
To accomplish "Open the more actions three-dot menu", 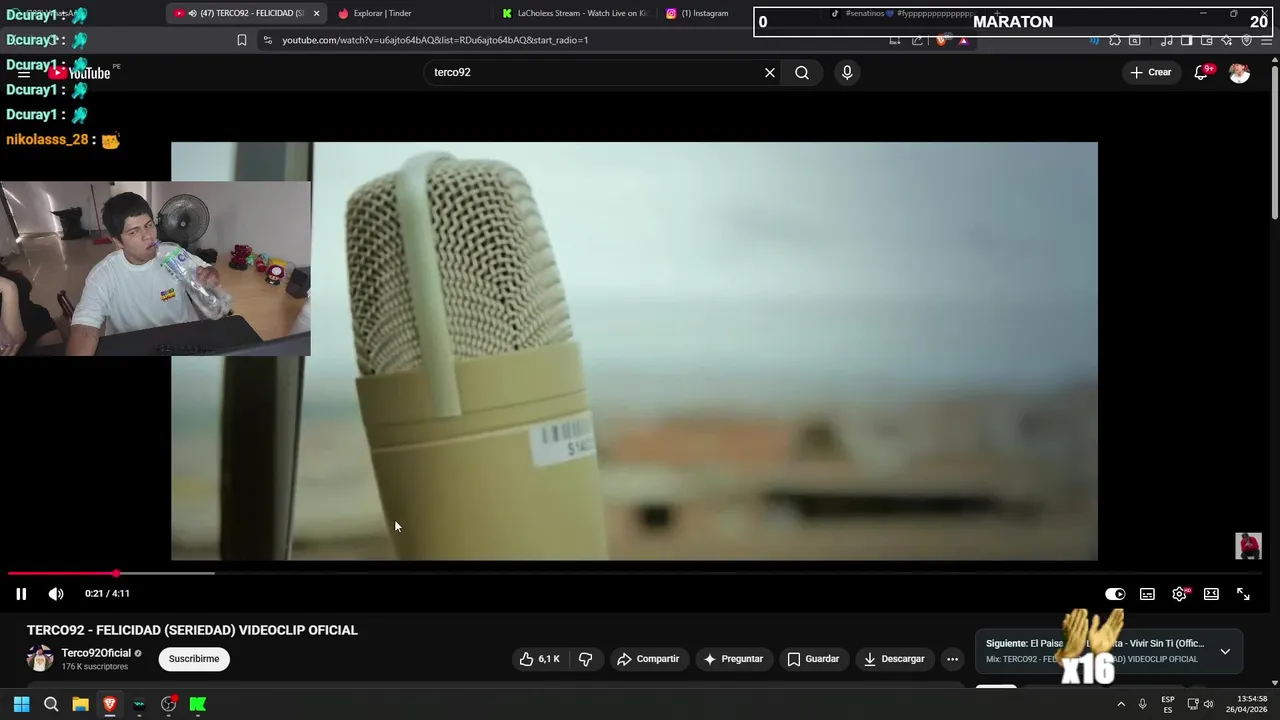I will pos(953,659).
